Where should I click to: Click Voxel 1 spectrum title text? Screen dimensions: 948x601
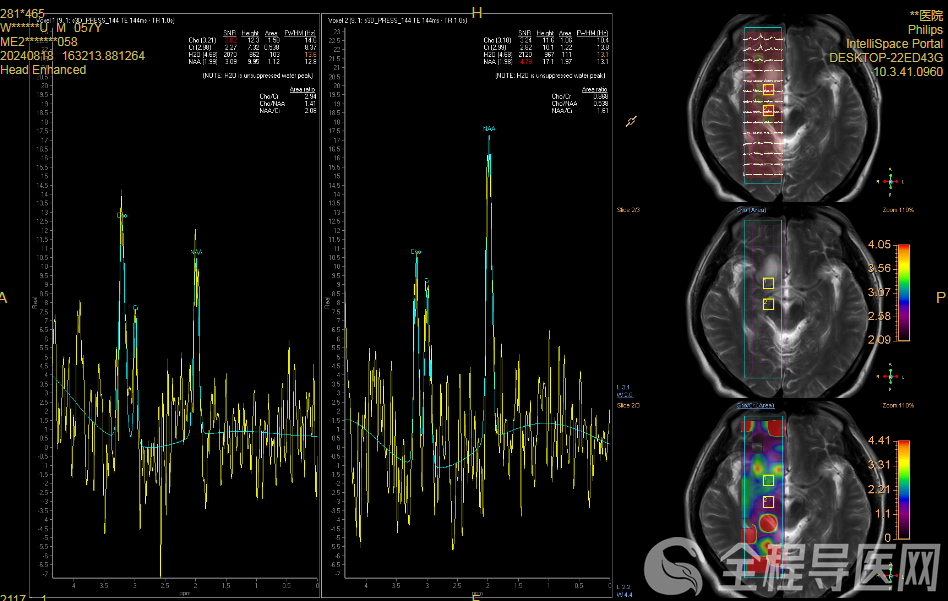[x=105, y=20]
